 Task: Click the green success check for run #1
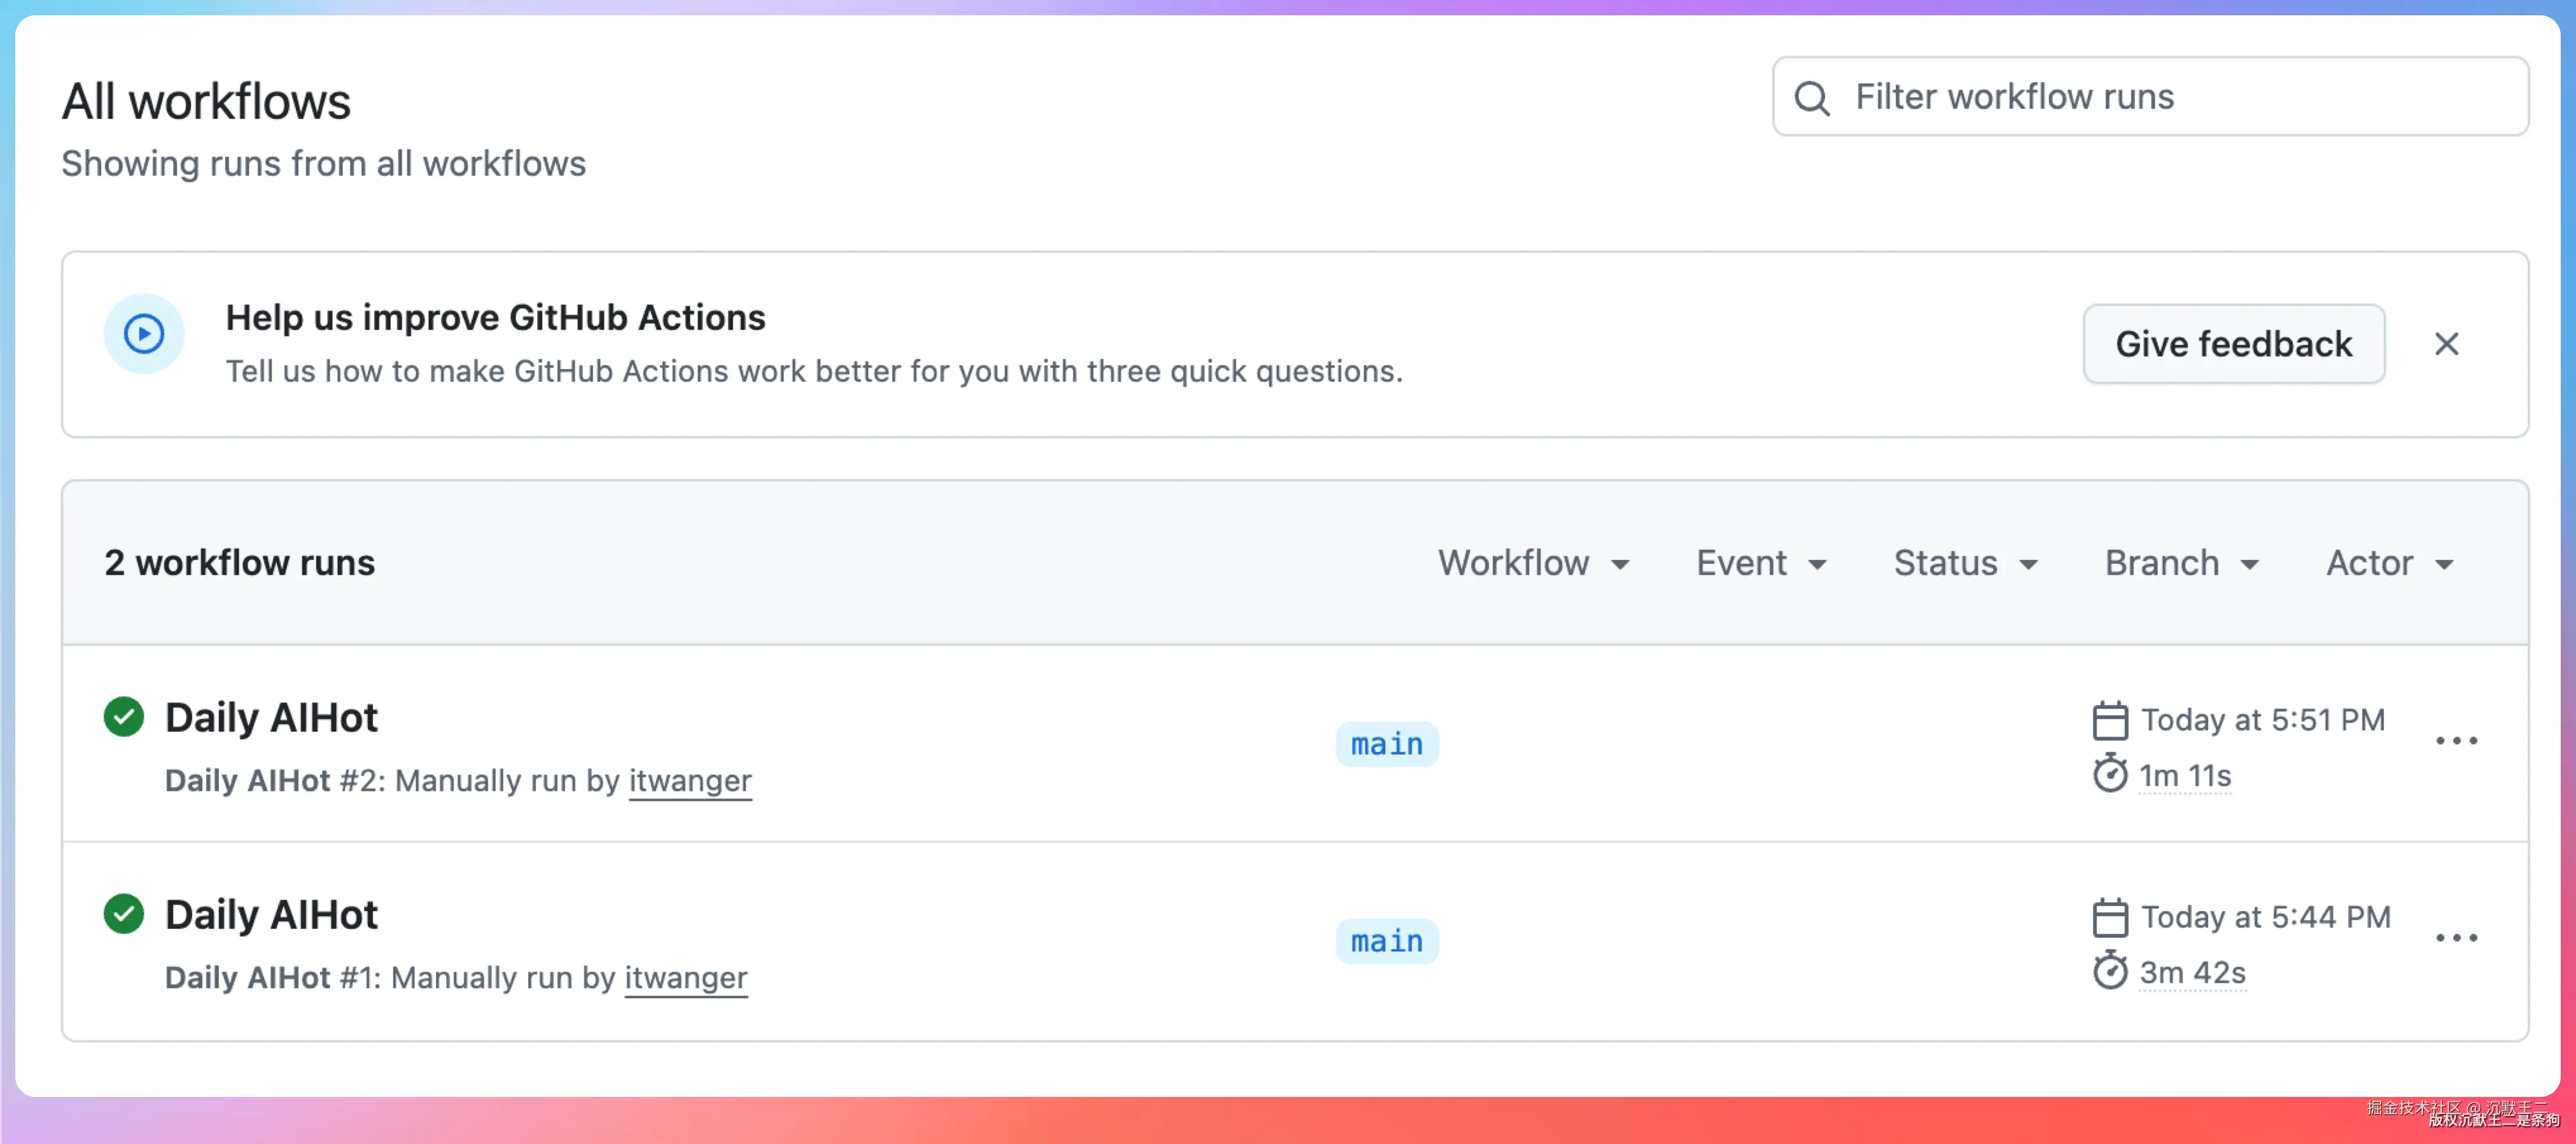click(124, 913)
